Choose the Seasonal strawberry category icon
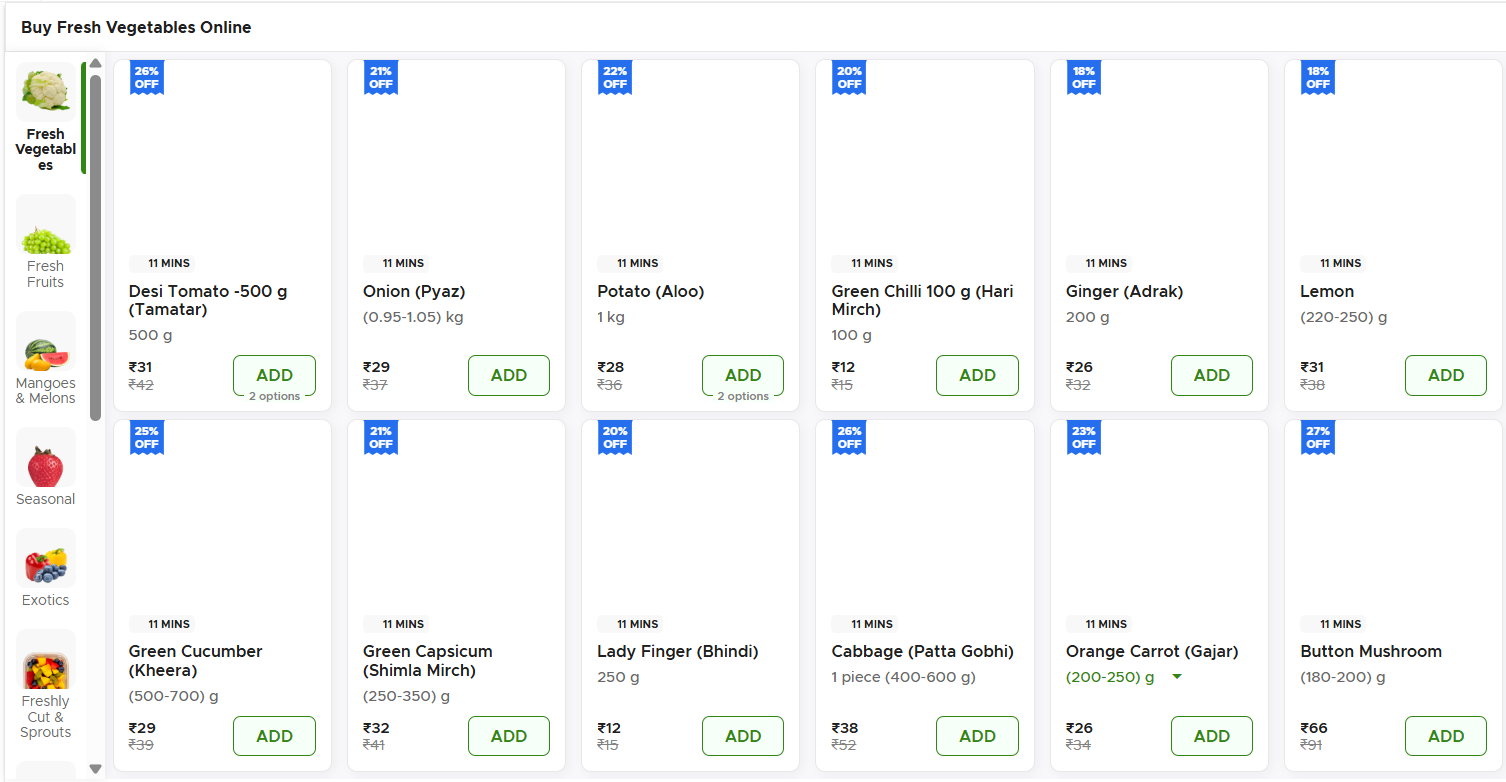Viewport: 1506px width, 782px height. [x=46, y=462]
